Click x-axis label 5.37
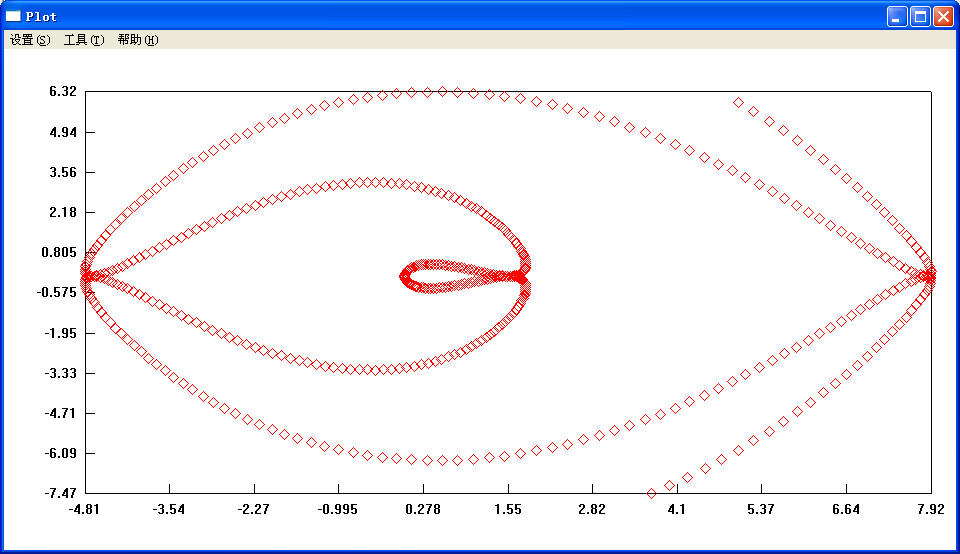The width and height of the screenshot is (960, 554). coord(761,509)
